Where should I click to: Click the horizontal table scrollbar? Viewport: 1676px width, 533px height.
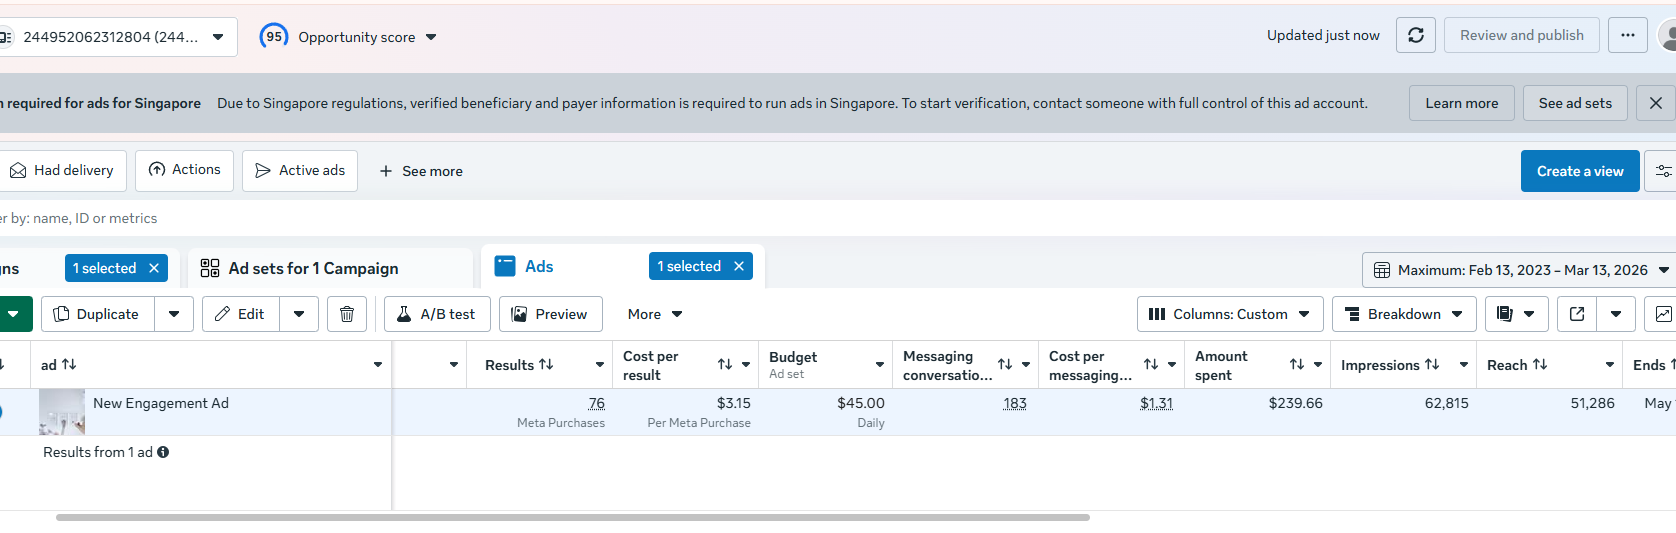572,517
